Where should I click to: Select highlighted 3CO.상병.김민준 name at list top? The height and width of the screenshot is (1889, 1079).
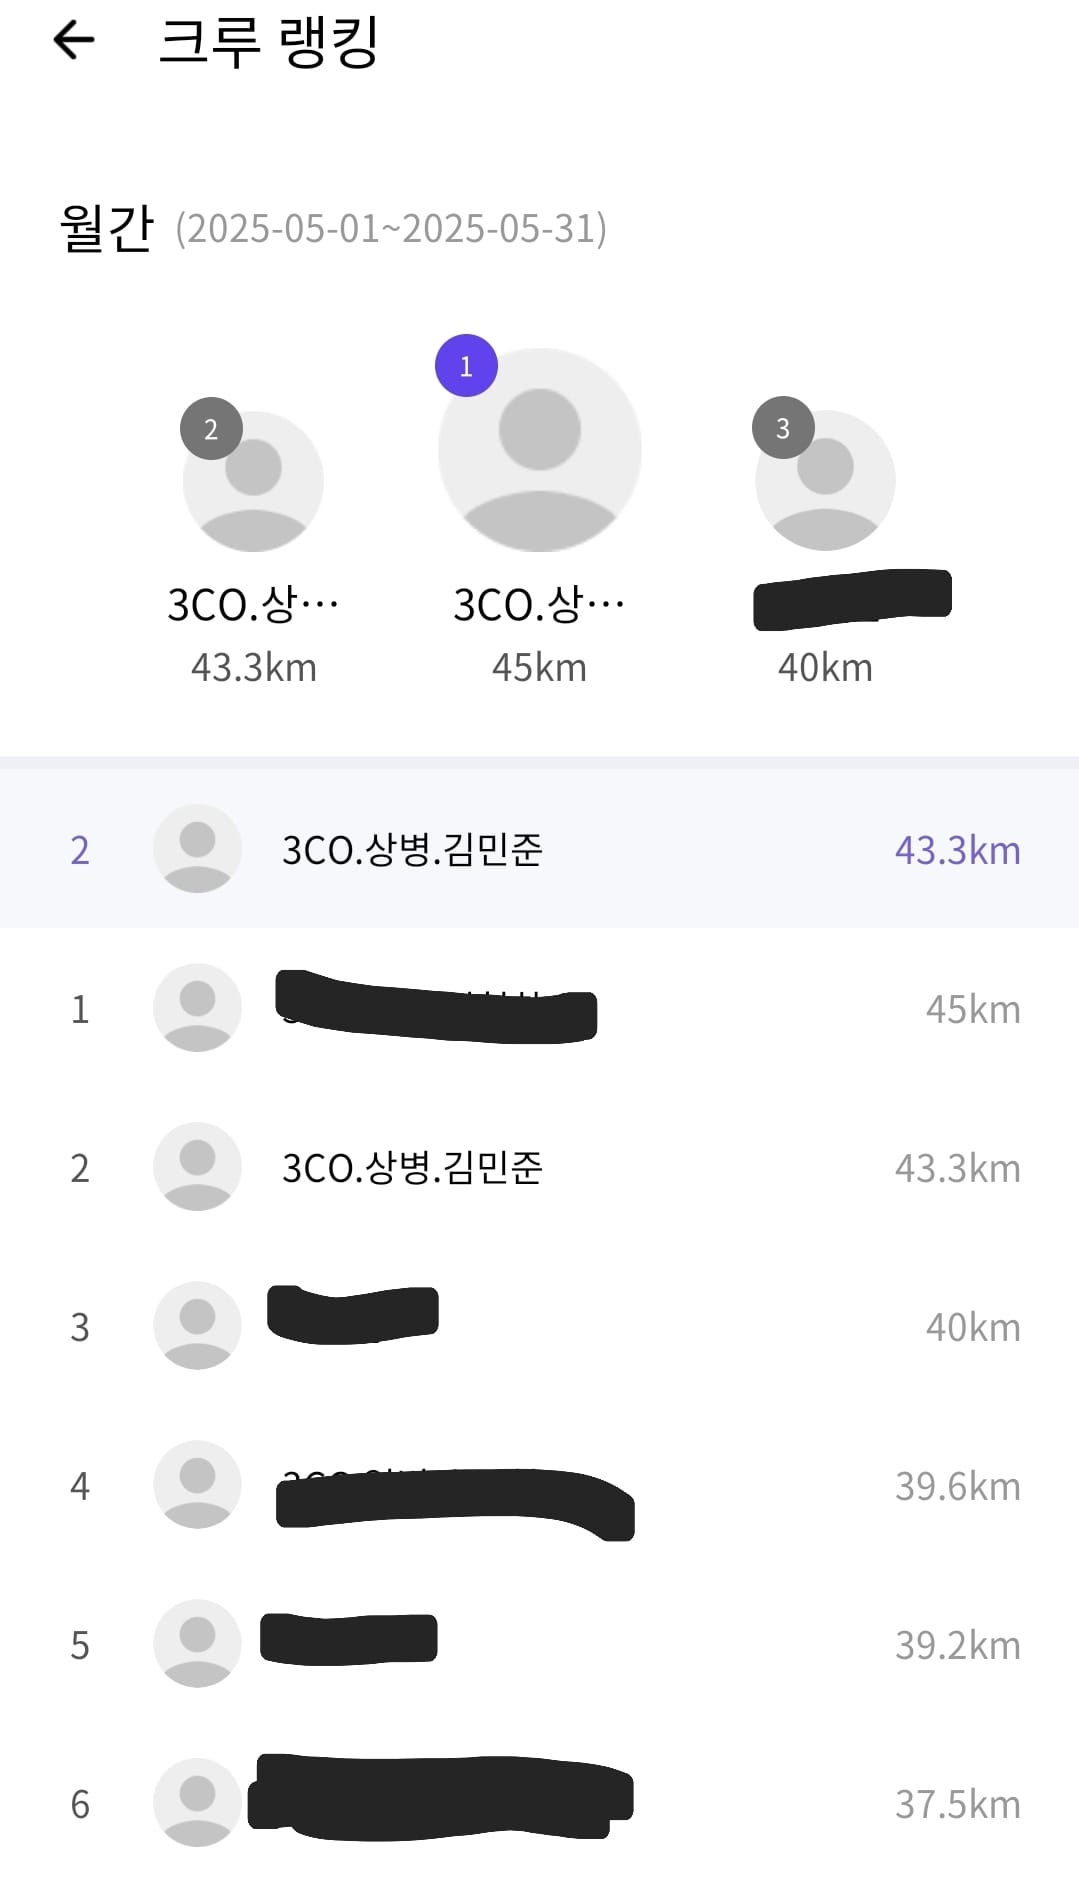pyautogui.click(x=412, y=850)
